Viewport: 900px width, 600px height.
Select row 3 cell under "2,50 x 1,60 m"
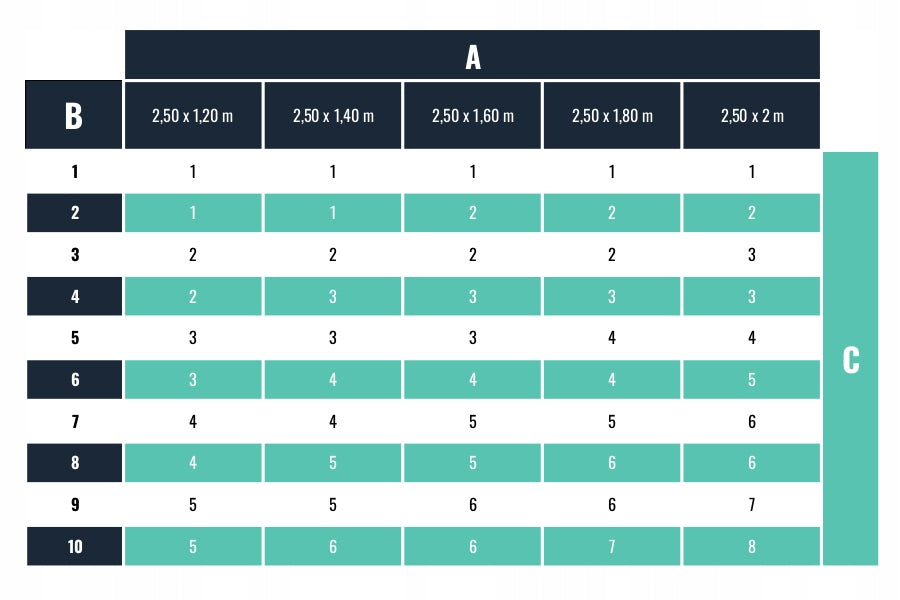473,255
